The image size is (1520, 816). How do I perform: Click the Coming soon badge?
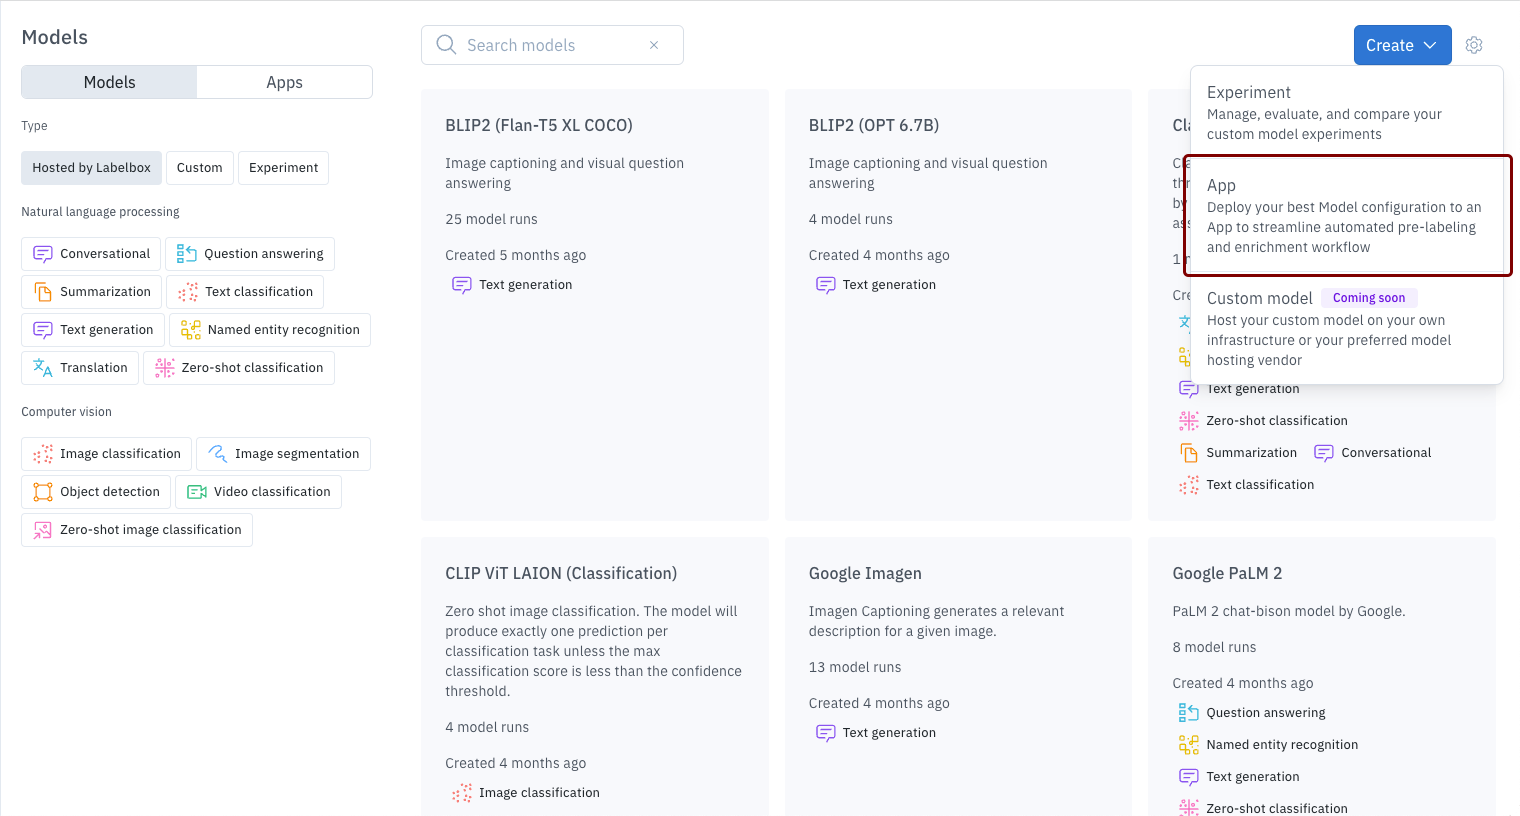click(x=1369, y=298)
